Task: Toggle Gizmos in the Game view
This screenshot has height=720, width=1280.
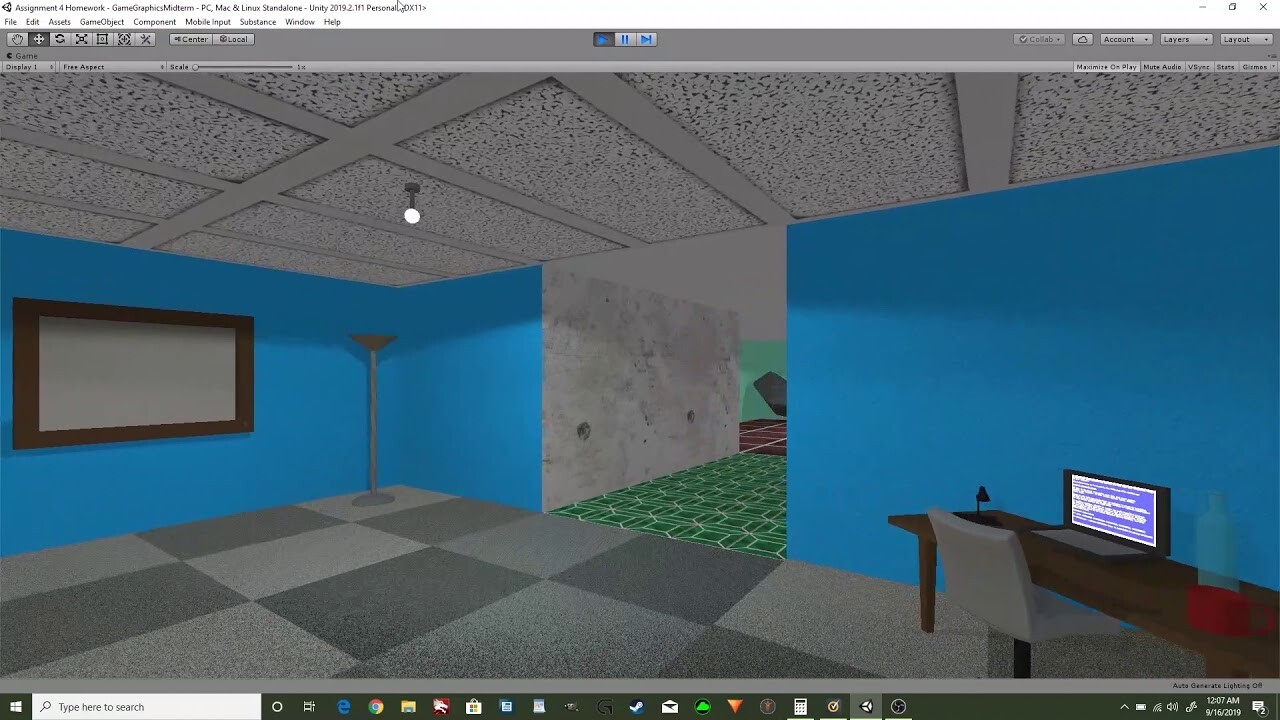Action: tap(1253, 67)
